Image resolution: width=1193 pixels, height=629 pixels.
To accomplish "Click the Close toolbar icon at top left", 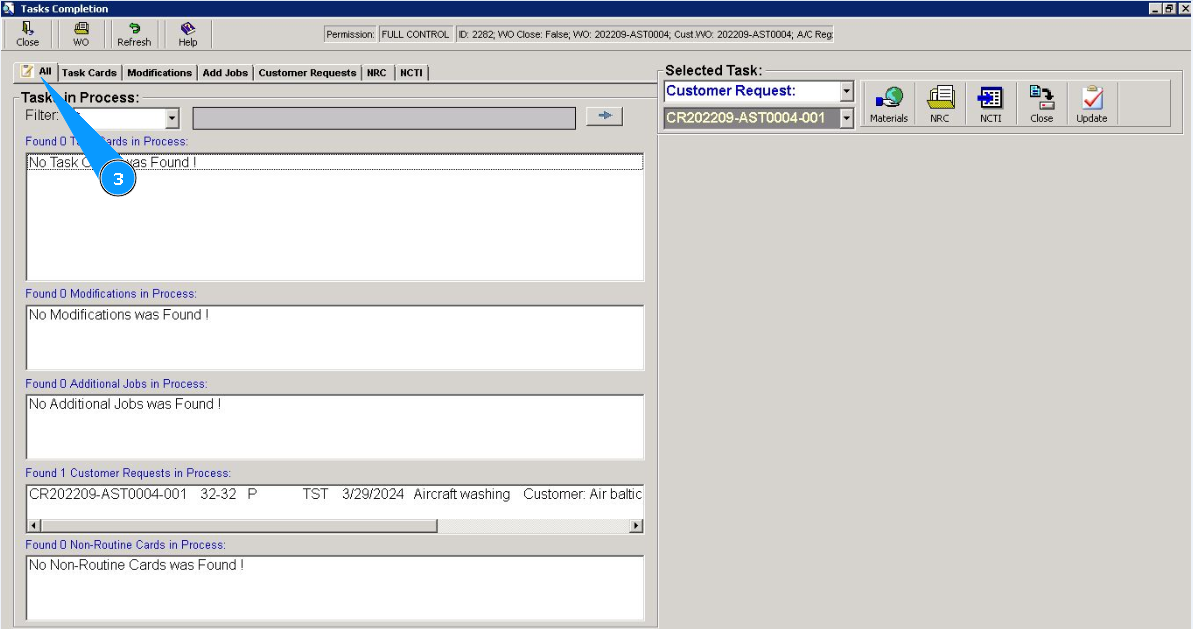I will click(27, 34).
